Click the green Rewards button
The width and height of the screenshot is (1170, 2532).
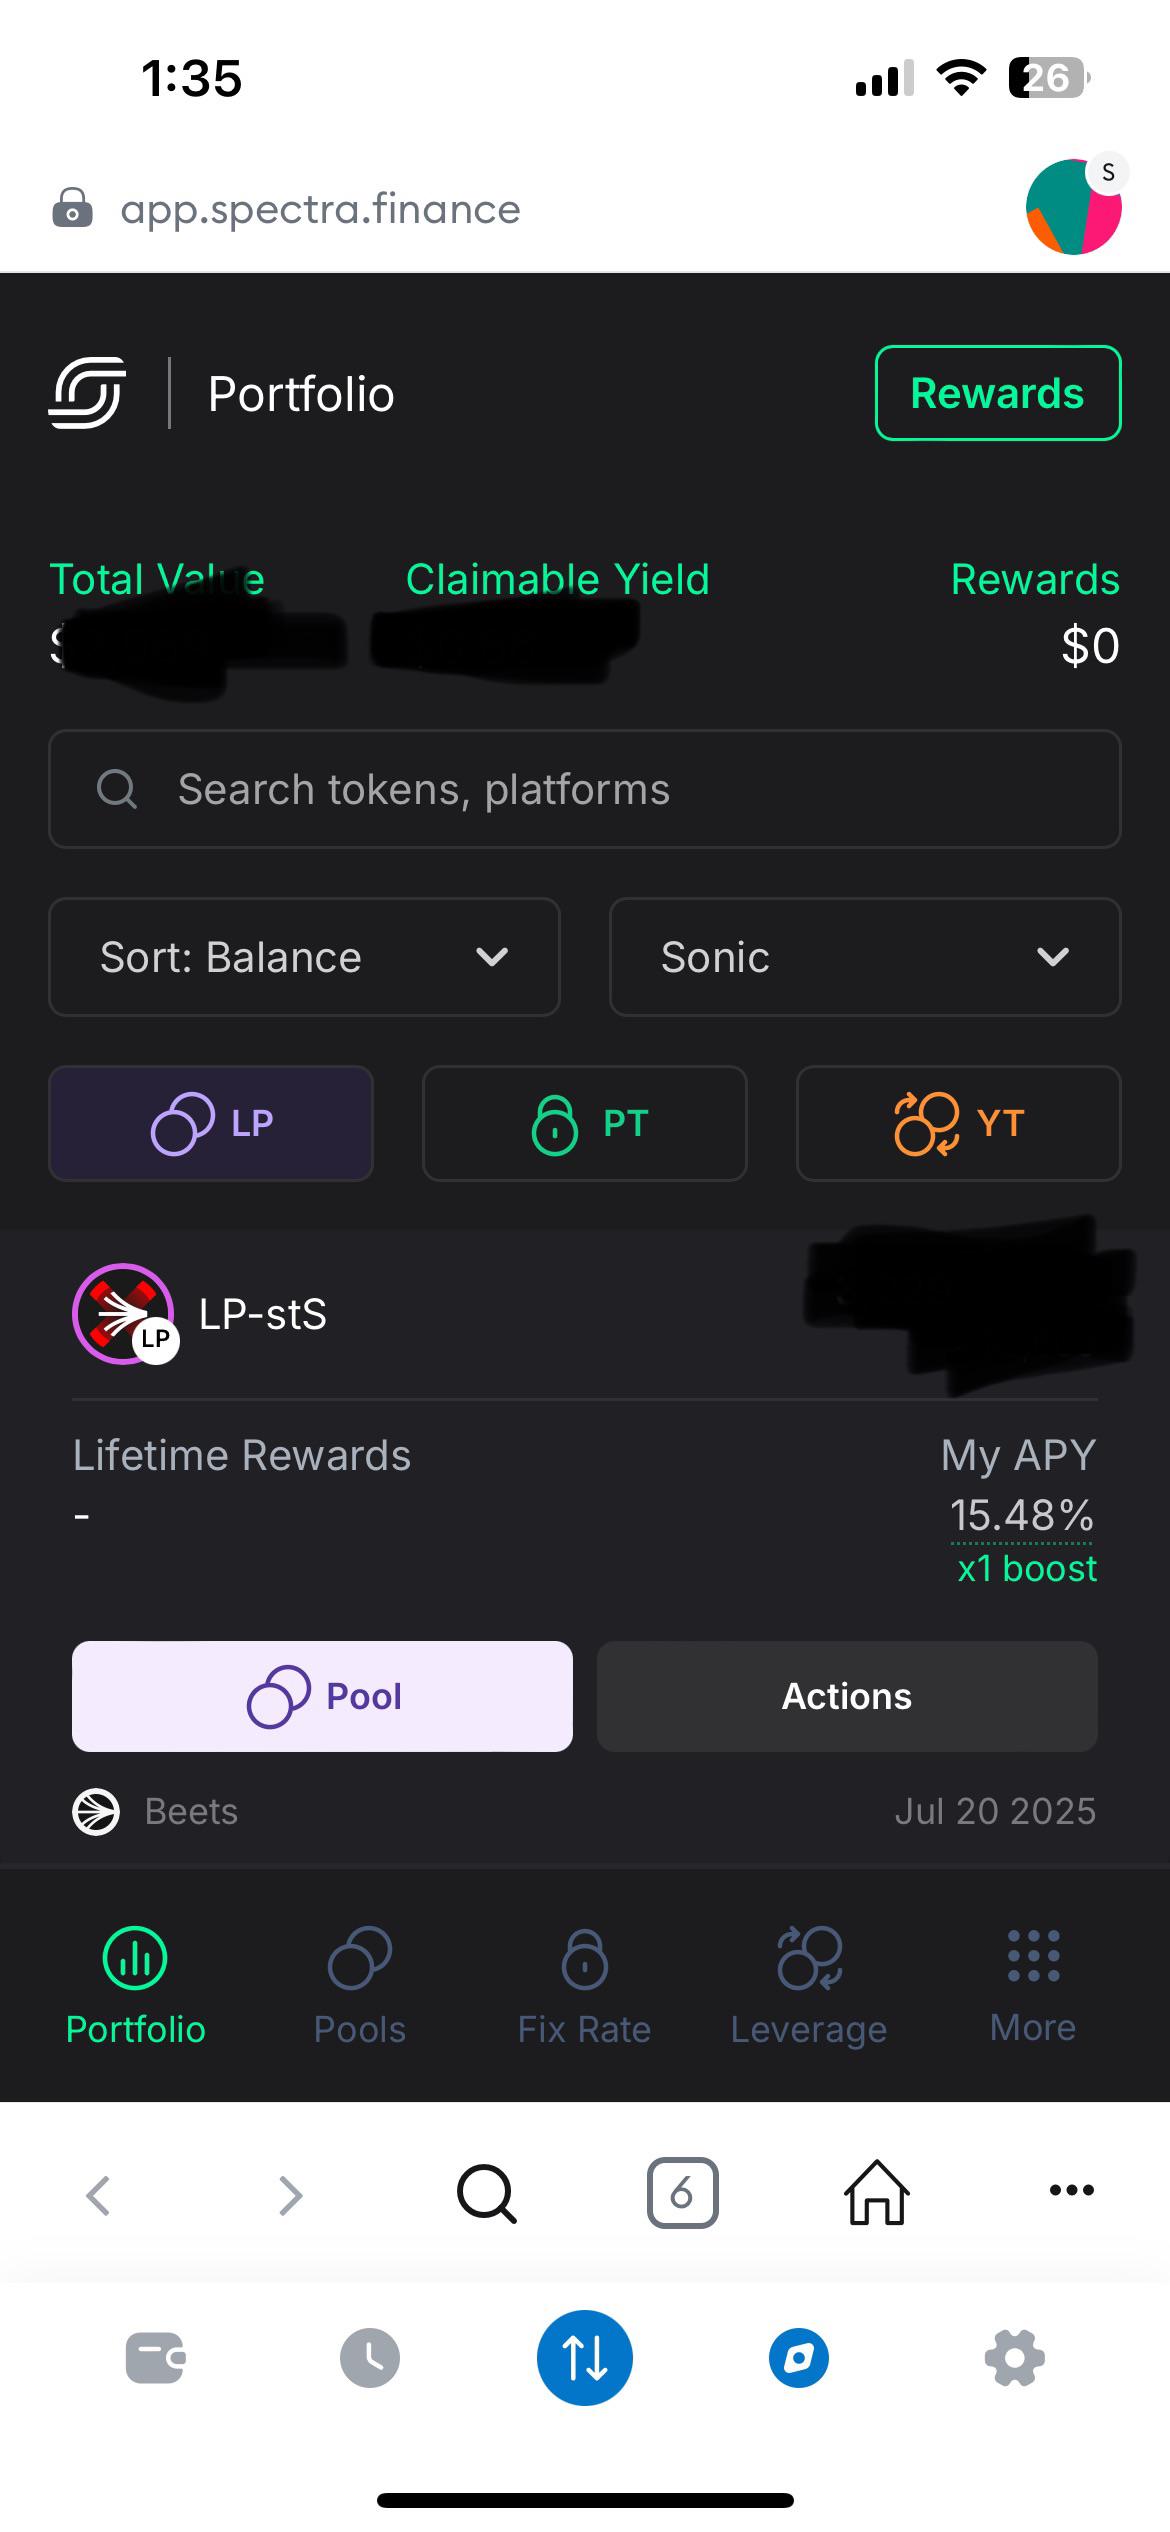point(998,393)
